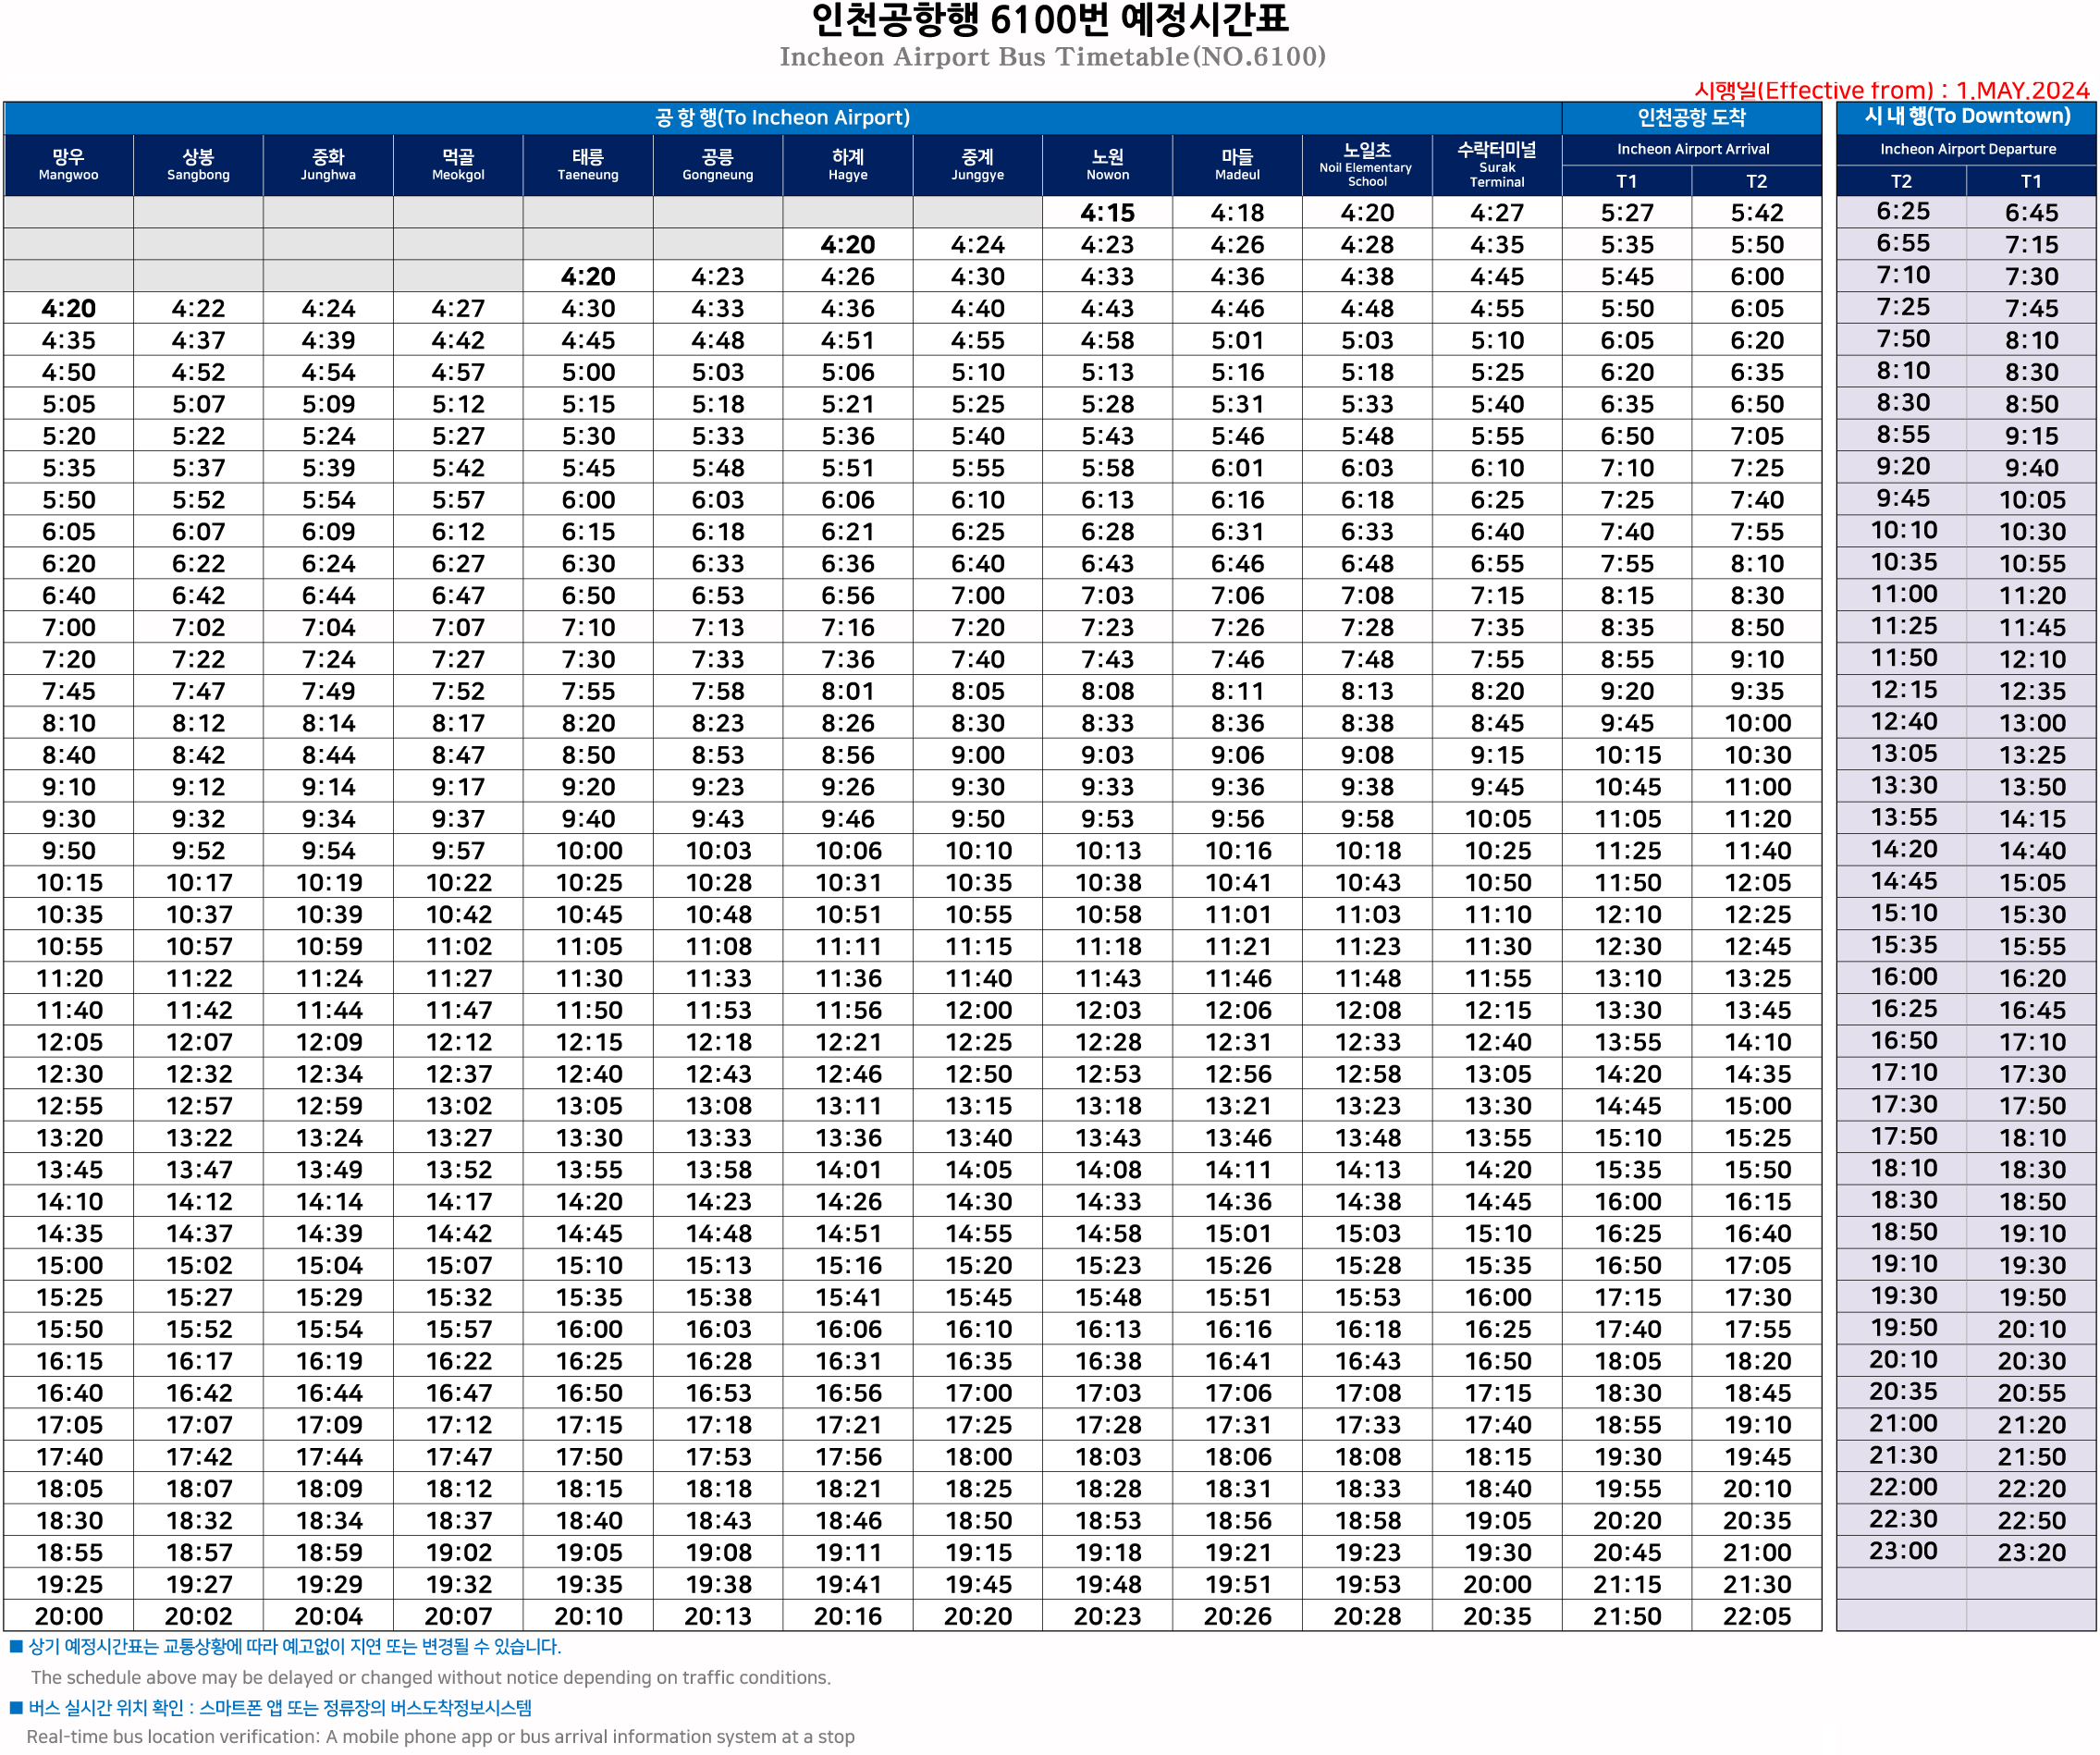Click 'The schedule above may be delayed' notice

pyautogui.click(x=430, y=1677)
